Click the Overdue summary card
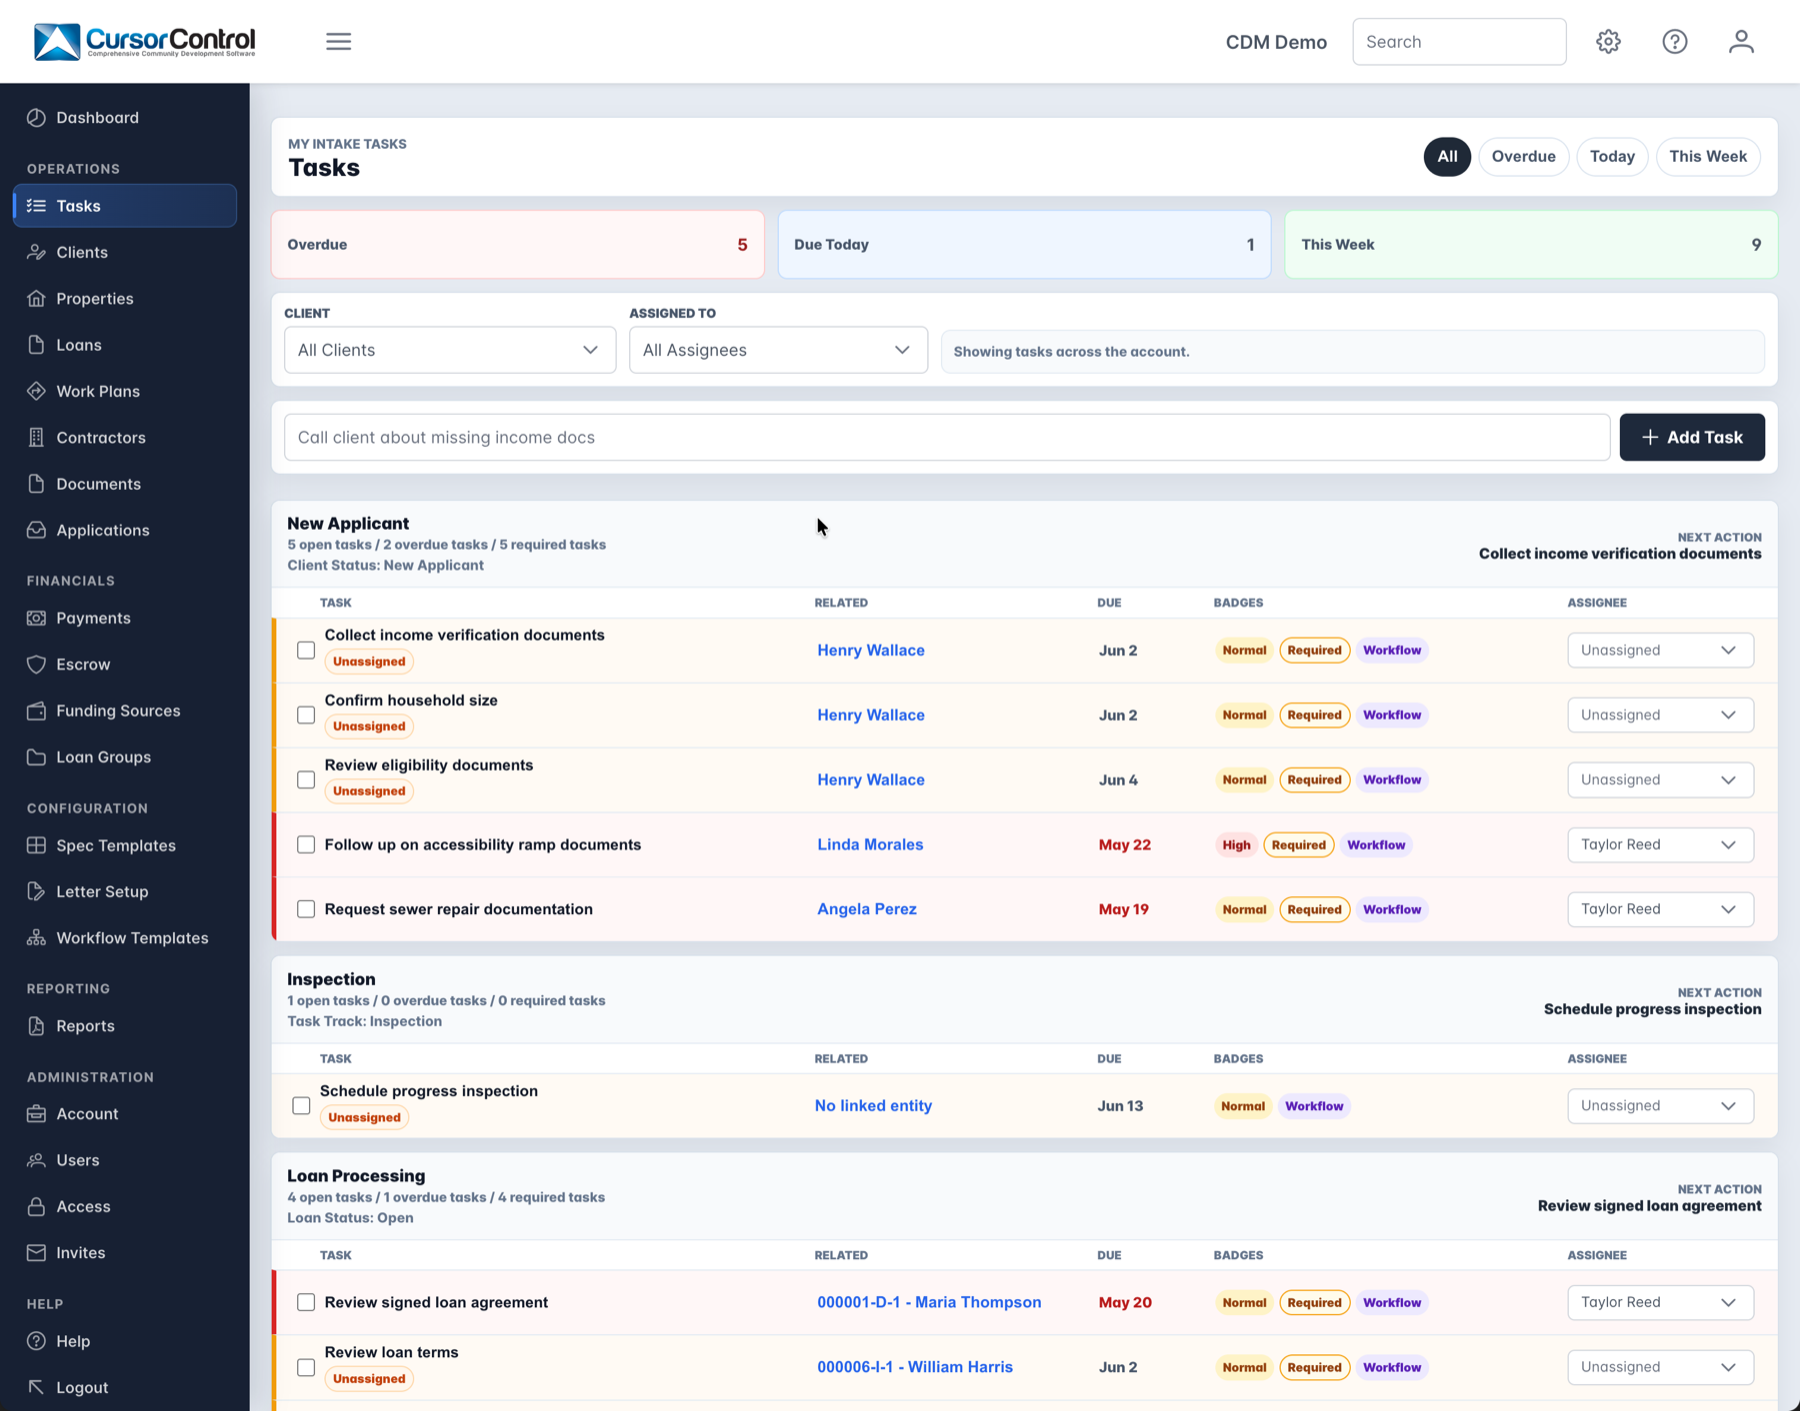The width and height of the screenshot is (1800, 1411). pyautogui.click(x=518, y=244)
